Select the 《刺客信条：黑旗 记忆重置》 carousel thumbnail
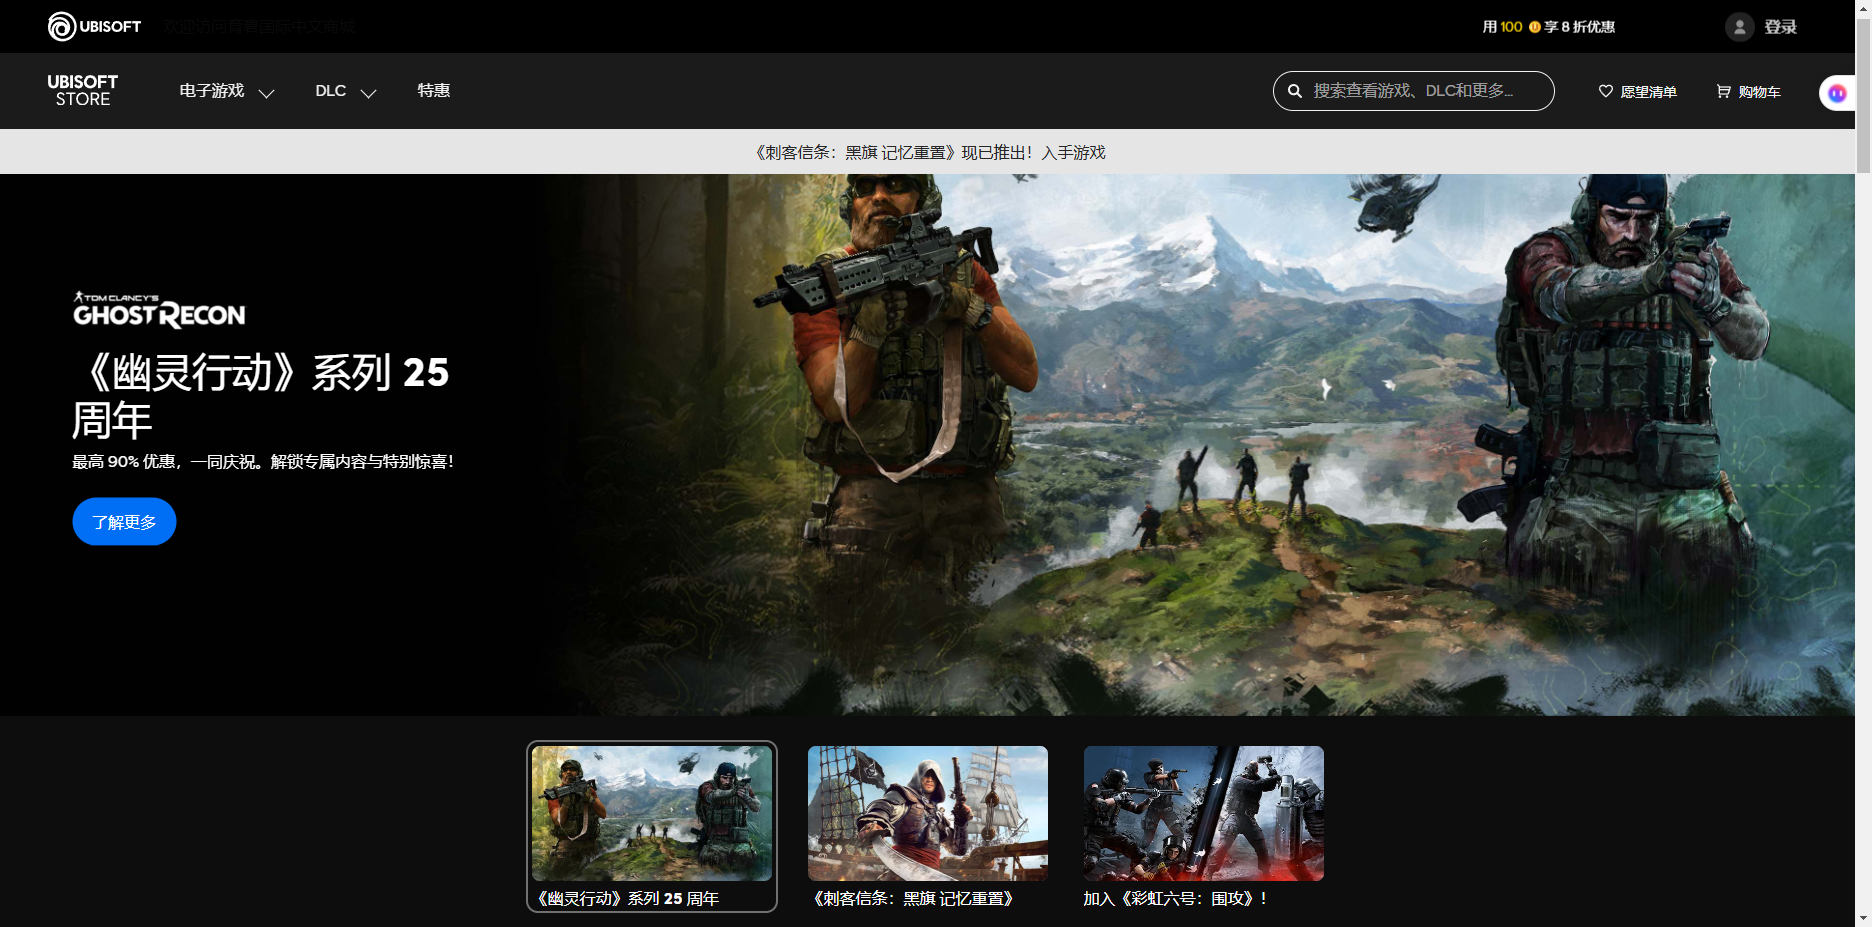The height and width of the screenshot is (927, 1872). tap(928, 826)
